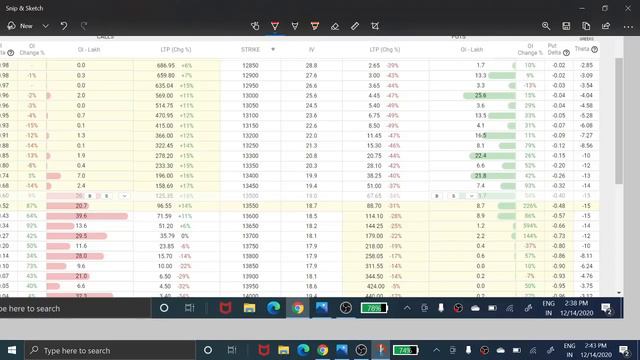Open Photos app on the bottom taskbar
Screen dimensions: 640x360
[342, 350]
